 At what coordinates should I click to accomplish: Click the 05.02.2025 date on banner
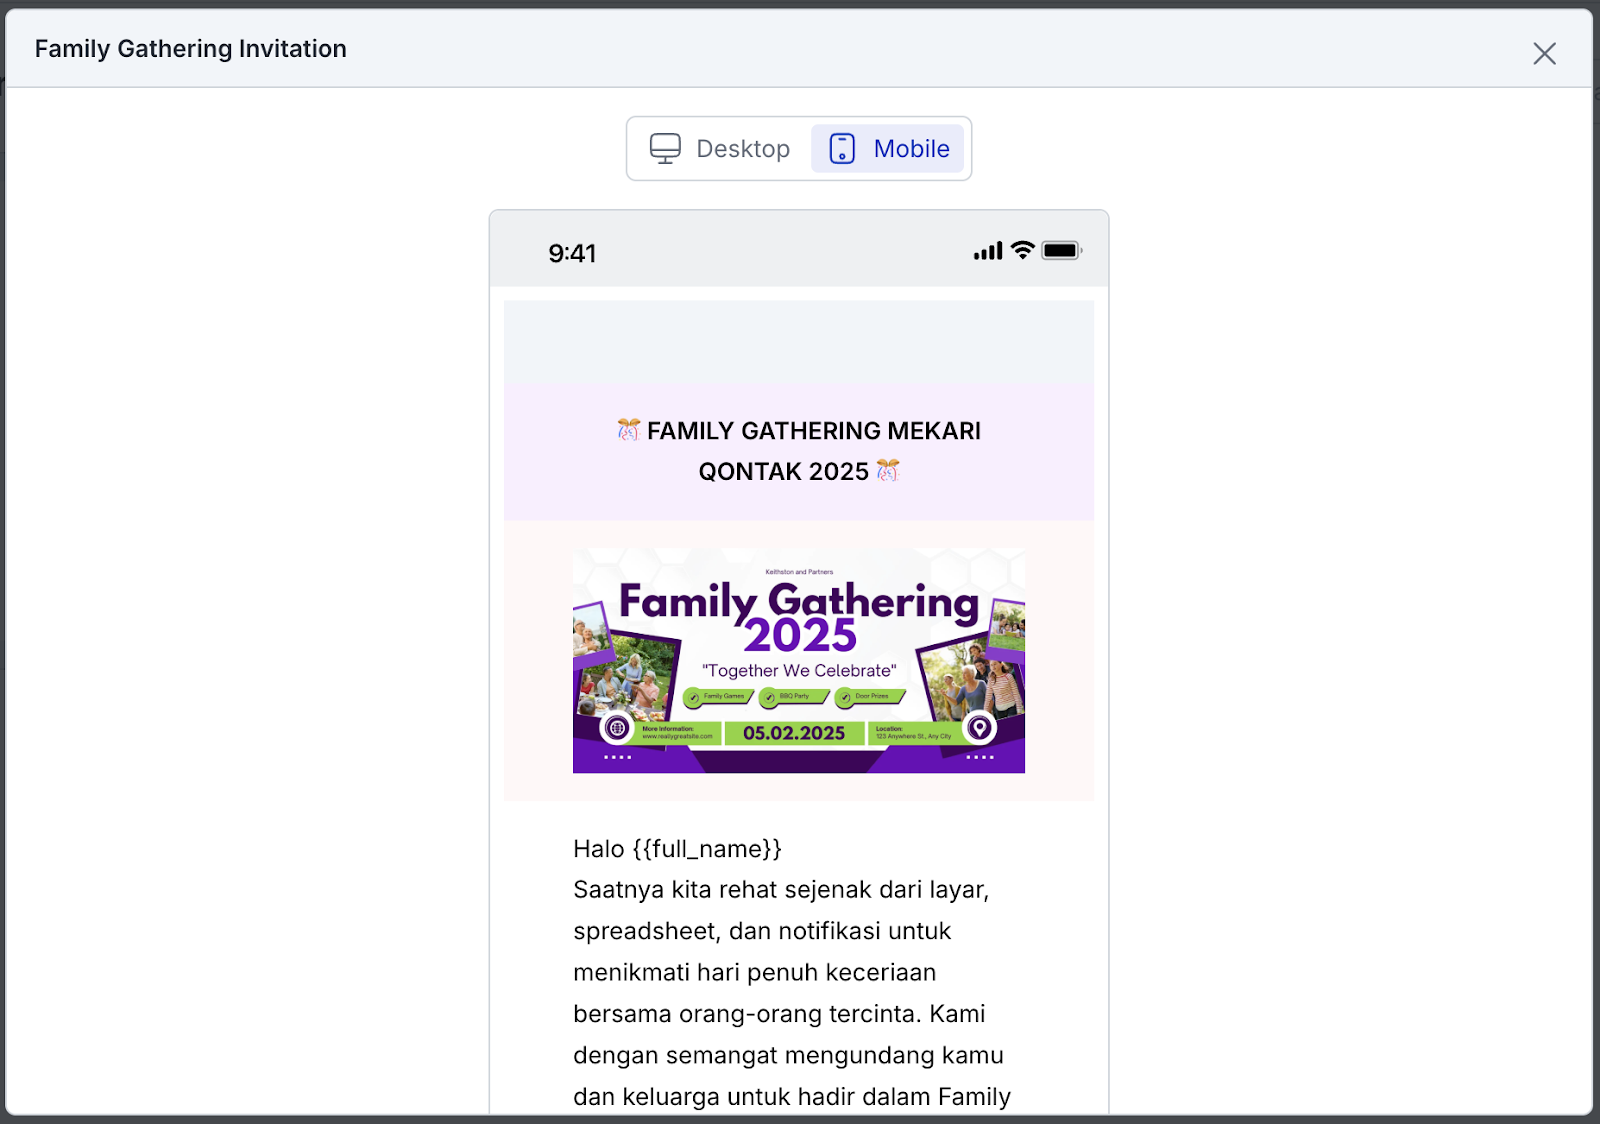pyautogui.click(x=794, y=733)
